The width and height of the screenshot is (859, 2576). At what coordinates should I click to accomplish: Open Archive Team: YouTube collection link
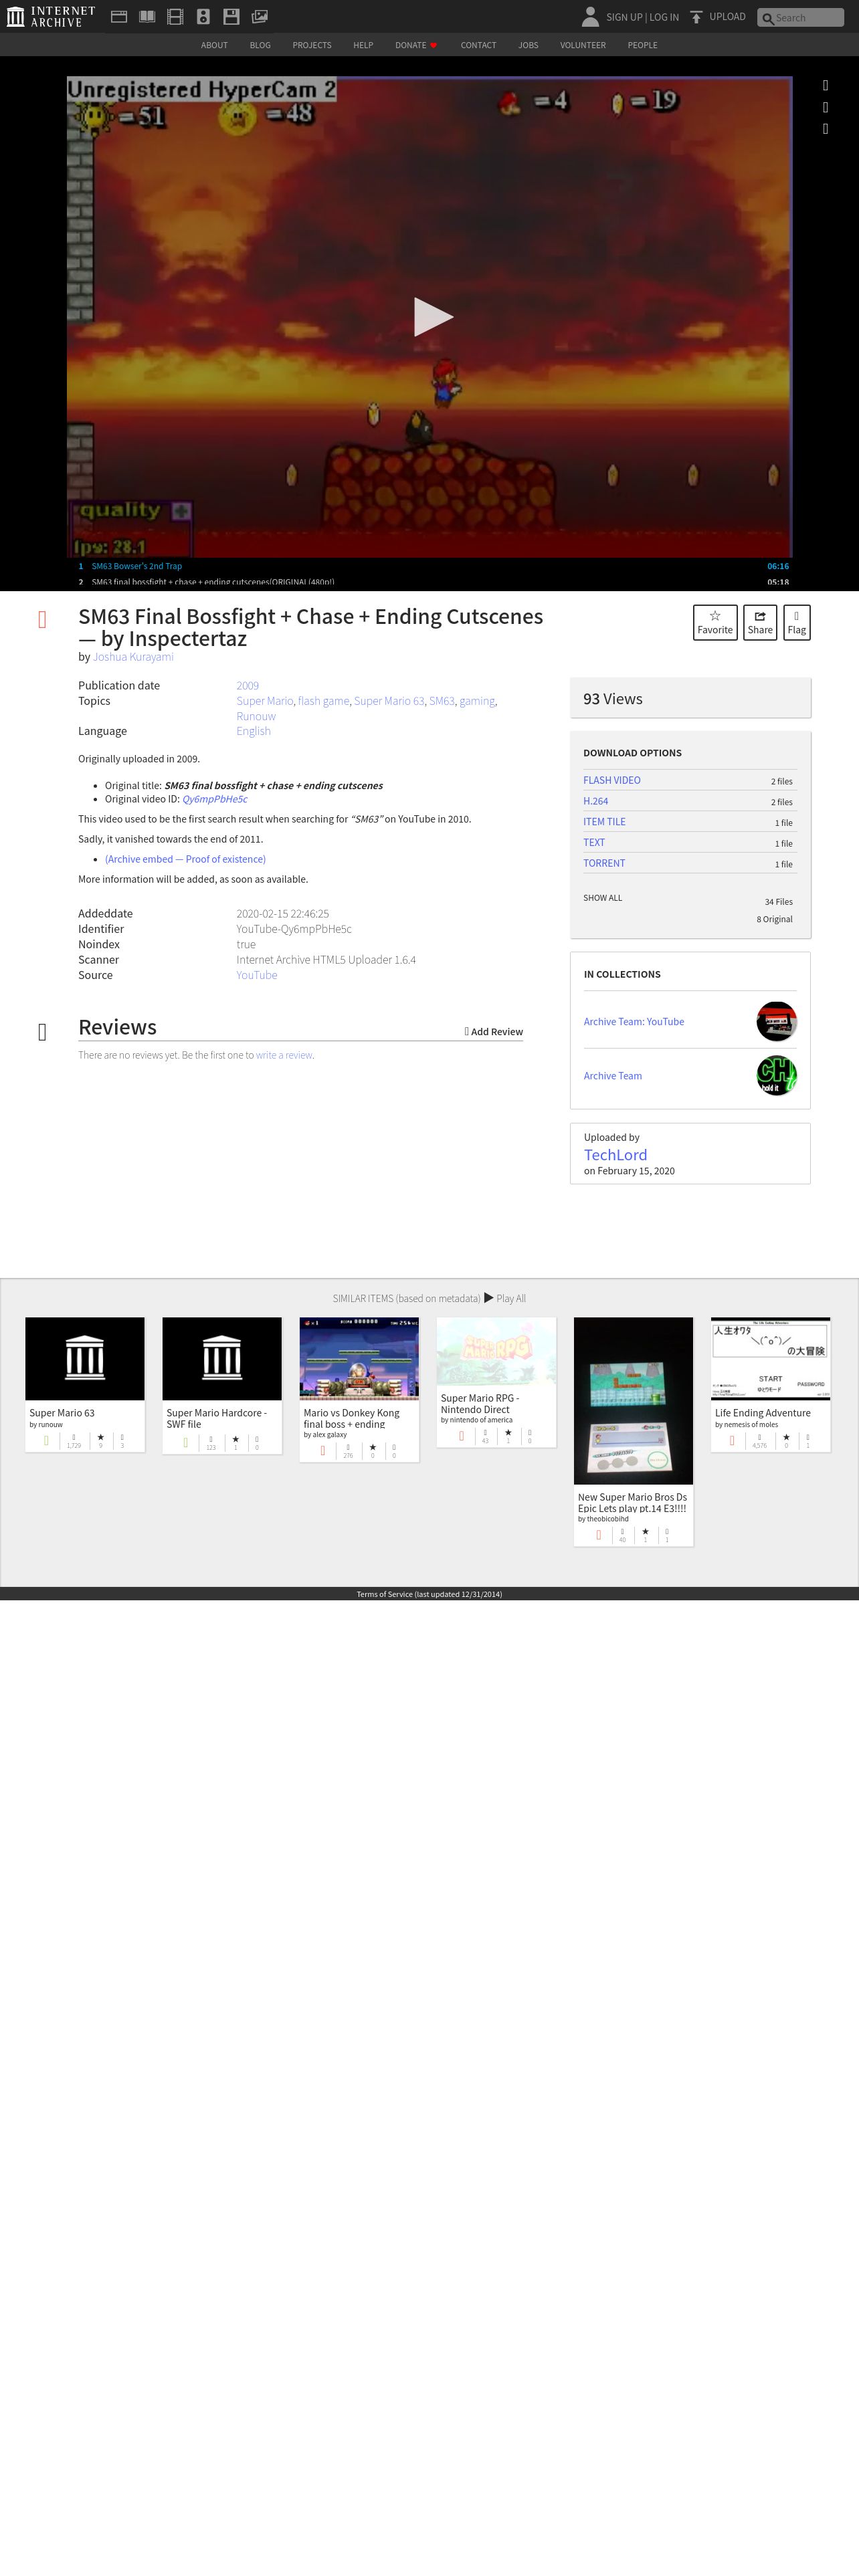[634, 1022]
